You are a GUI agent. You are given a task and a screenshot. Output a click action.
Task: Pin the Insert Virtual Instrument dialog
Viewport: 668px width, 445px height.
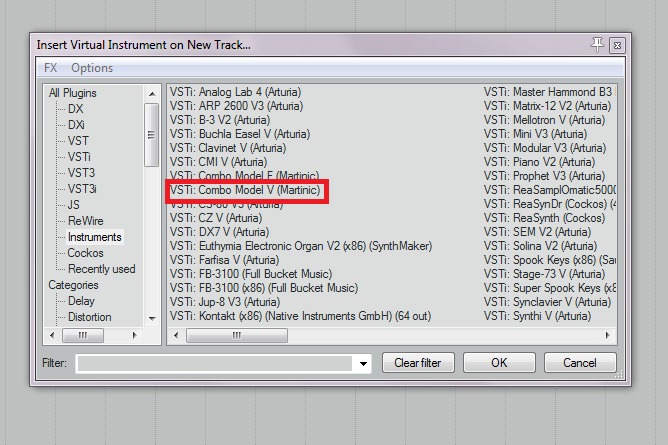[x=598, y=45]
